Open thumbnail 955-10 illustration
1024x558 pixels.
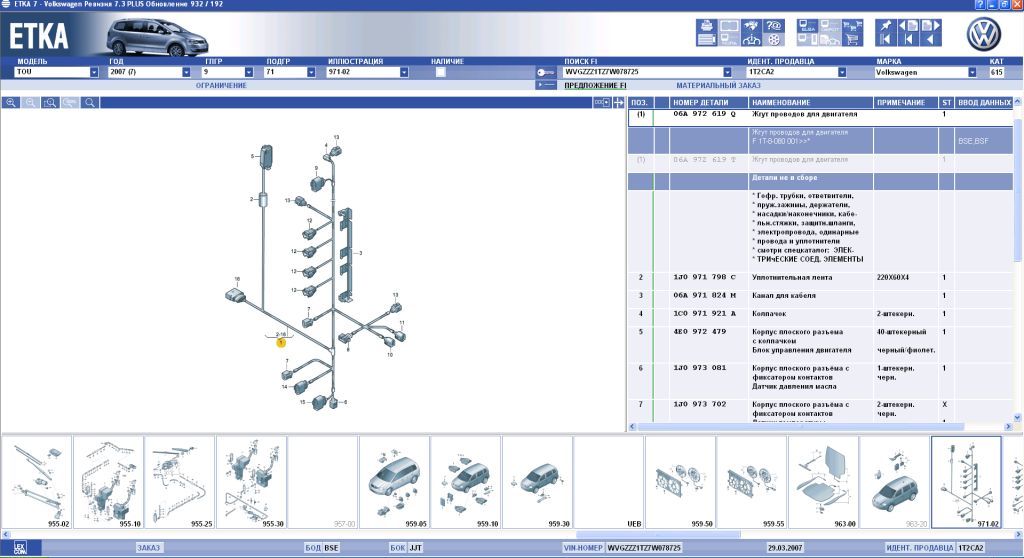tap(108, 482)
